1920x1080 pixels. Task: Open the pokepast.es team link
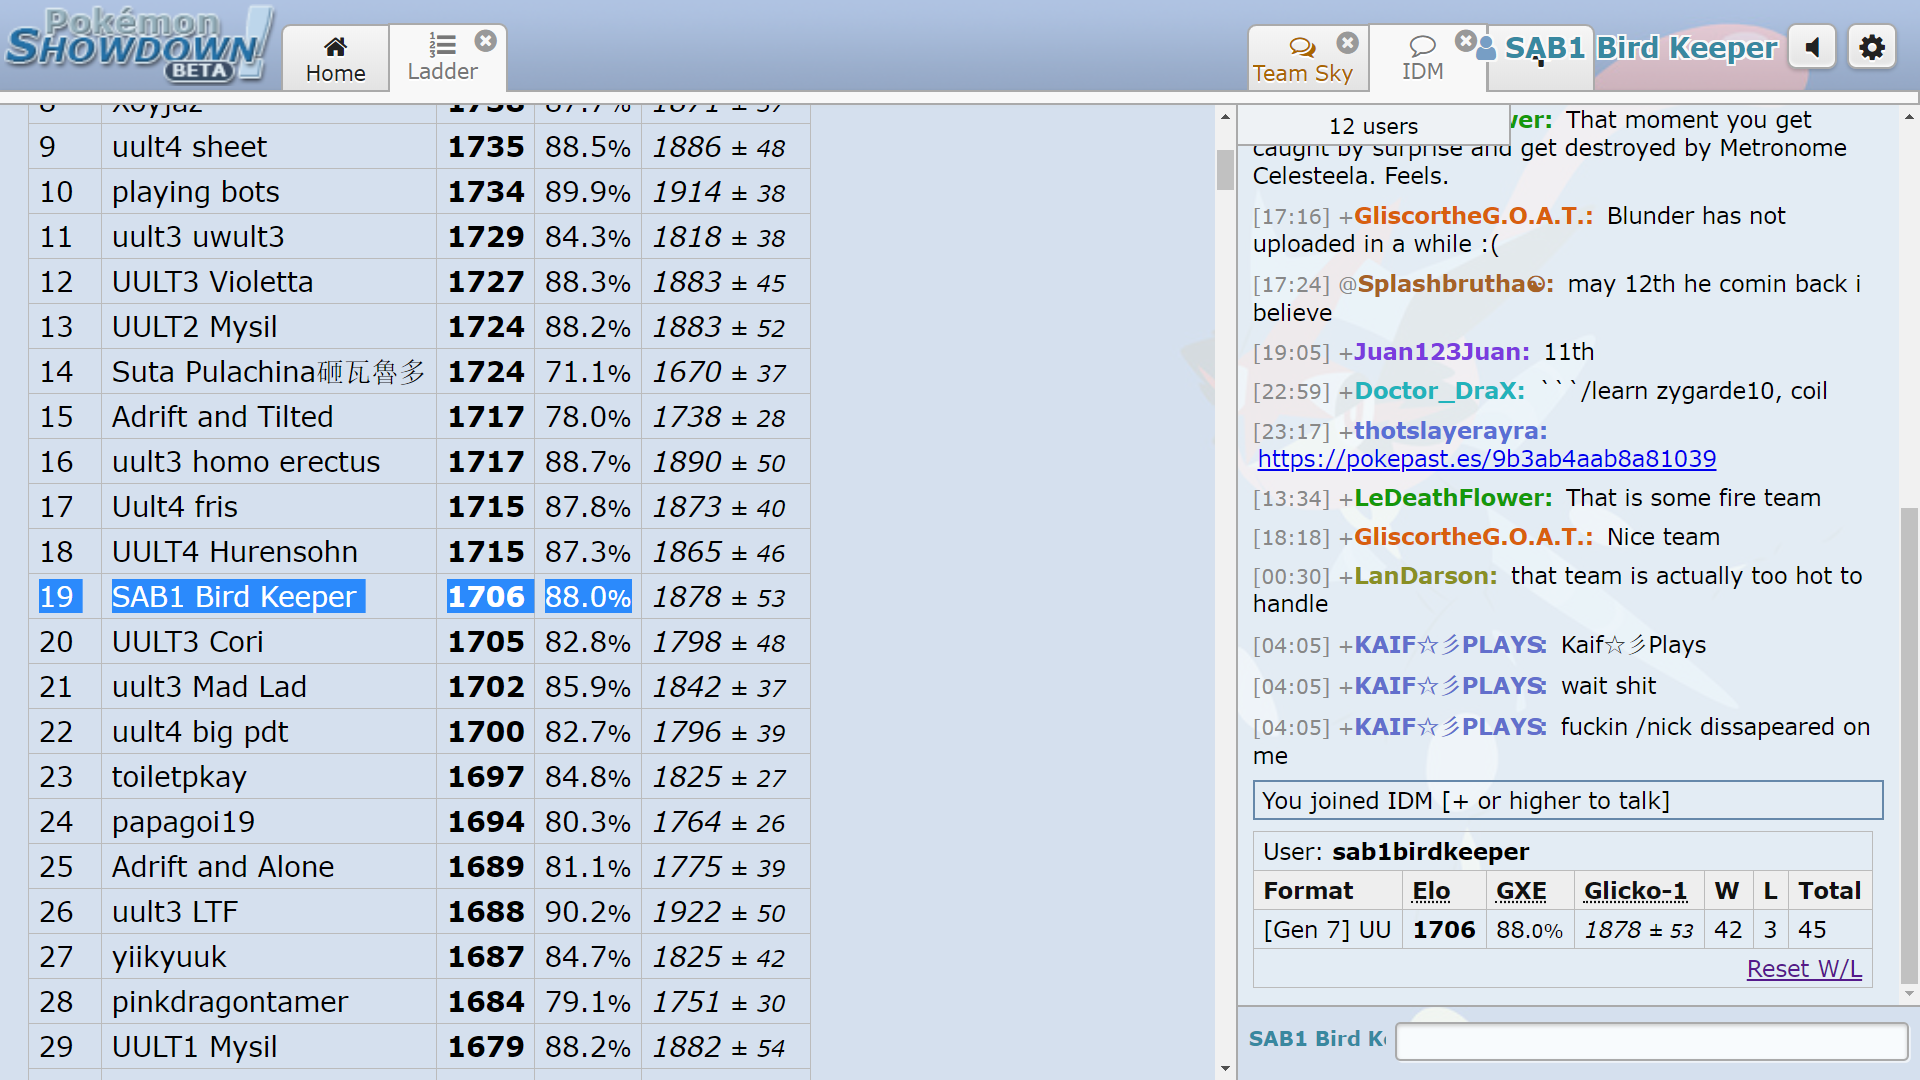pyautogui.click(x=1486, y=459)
